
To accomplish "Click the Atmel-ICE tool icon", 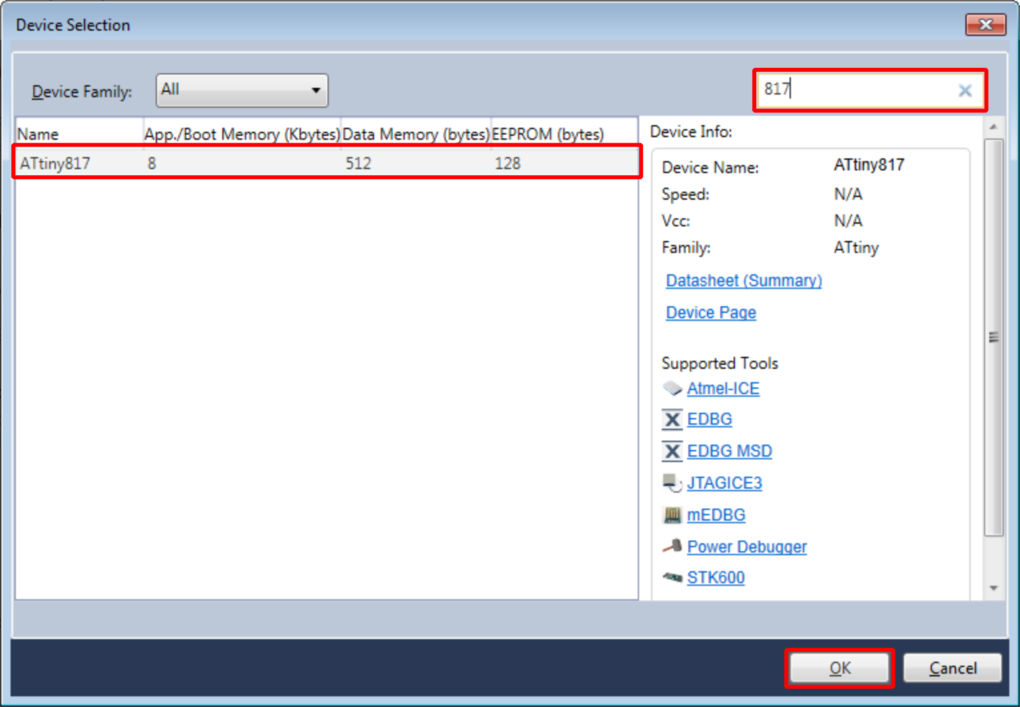I will click(x=672, y=389).
